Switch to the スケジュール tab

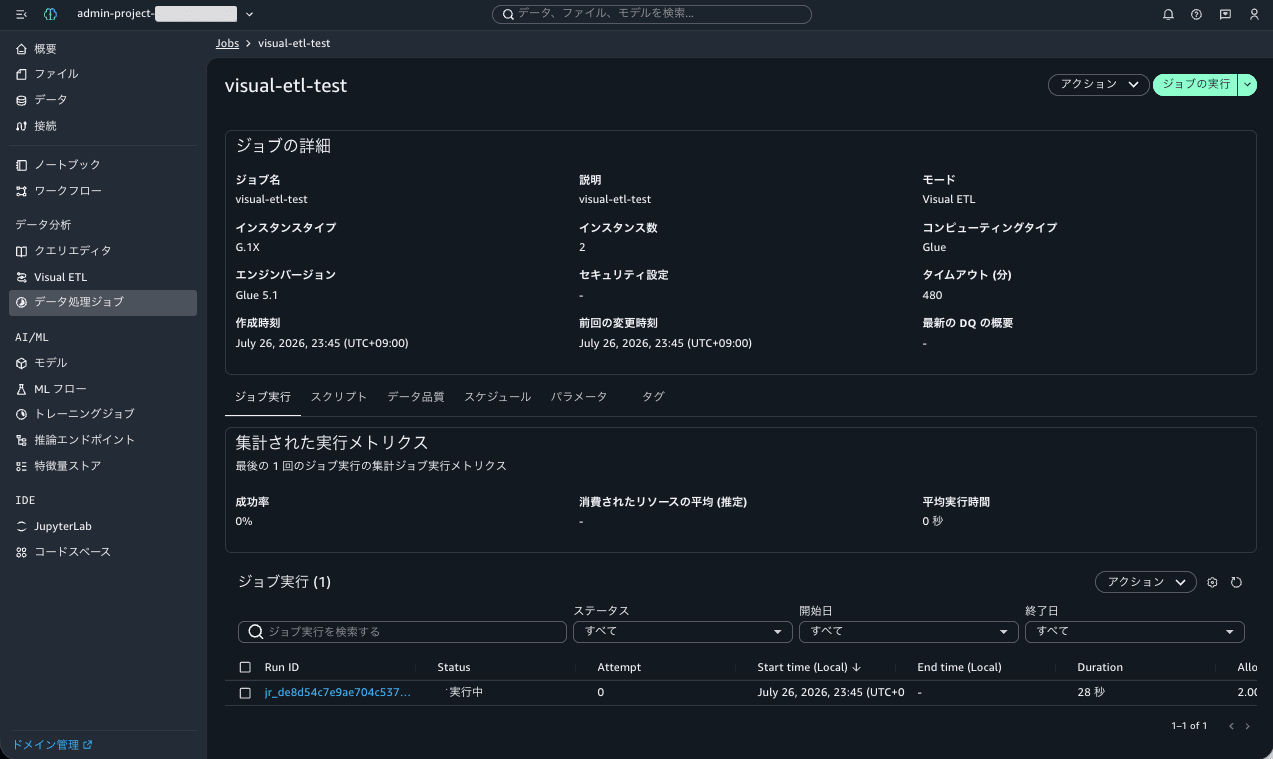point(497,397)
